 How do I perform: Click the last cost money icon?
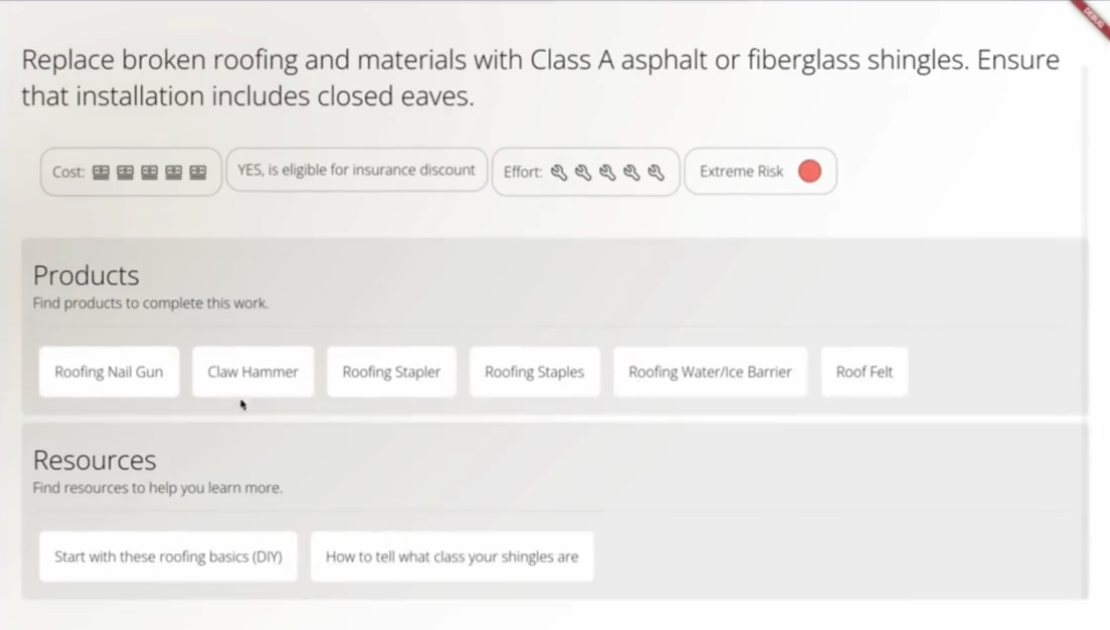click(198, 172)
